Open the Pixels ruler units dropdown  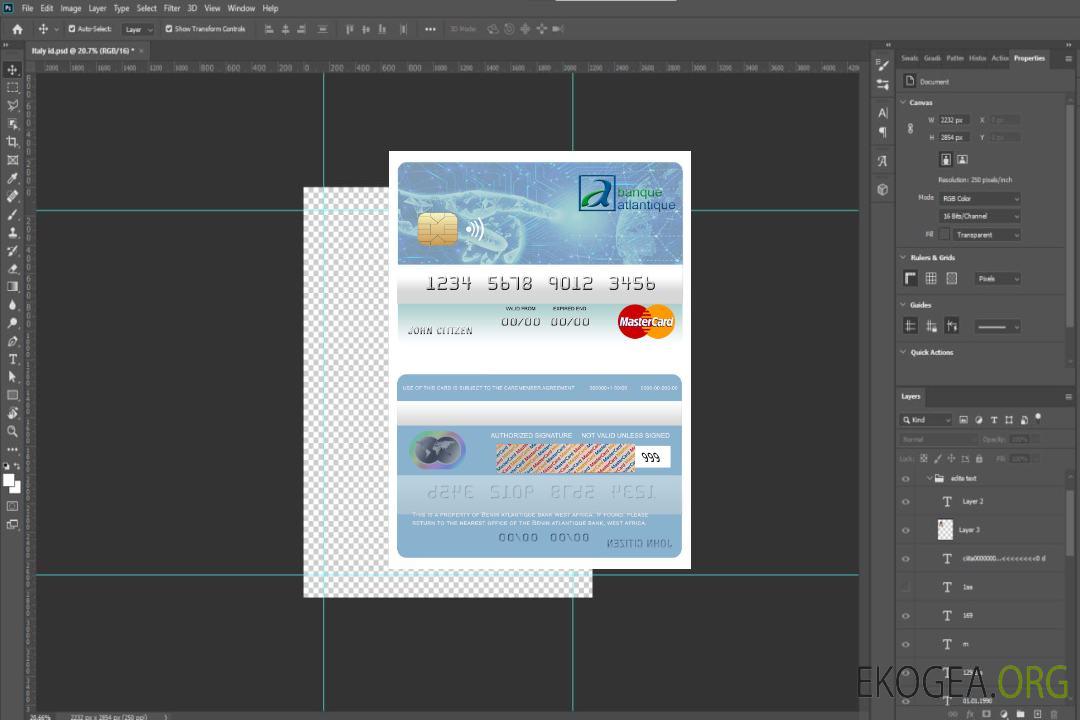pyautogui.click(x=997, y=278)
